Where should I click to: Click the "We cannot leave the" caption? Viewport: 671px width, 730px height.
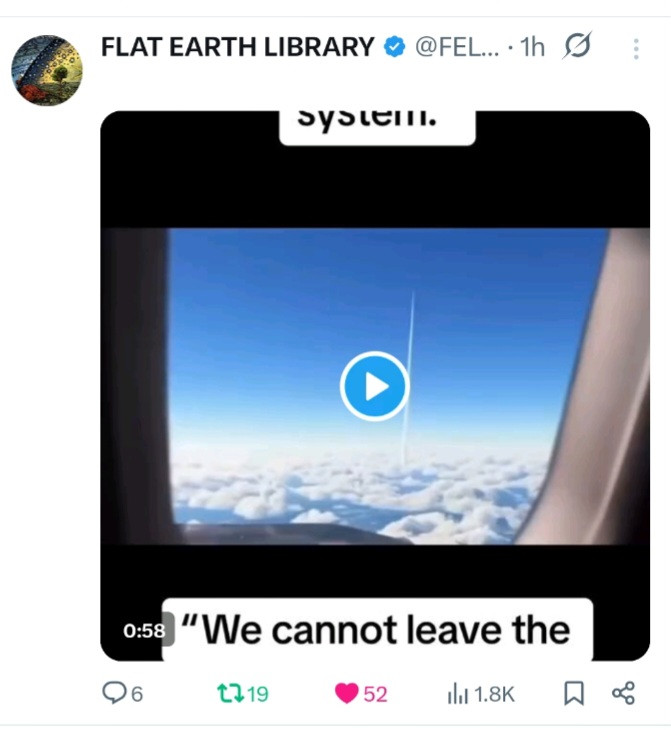(x=375, y=630)
